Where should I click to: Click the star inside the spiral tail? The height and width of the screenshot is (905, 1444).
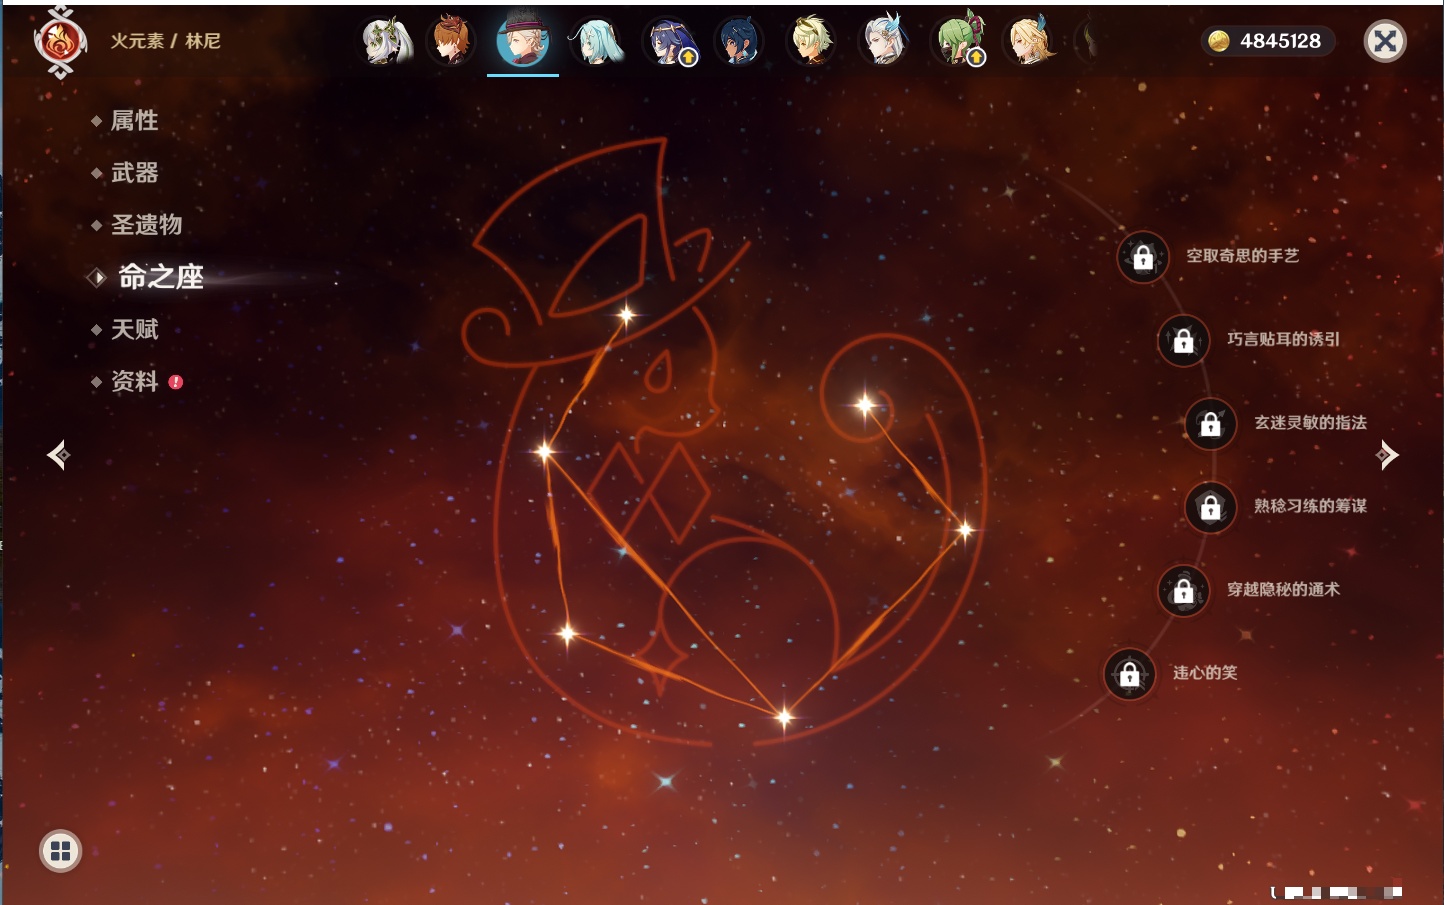[x=865, y=405]
